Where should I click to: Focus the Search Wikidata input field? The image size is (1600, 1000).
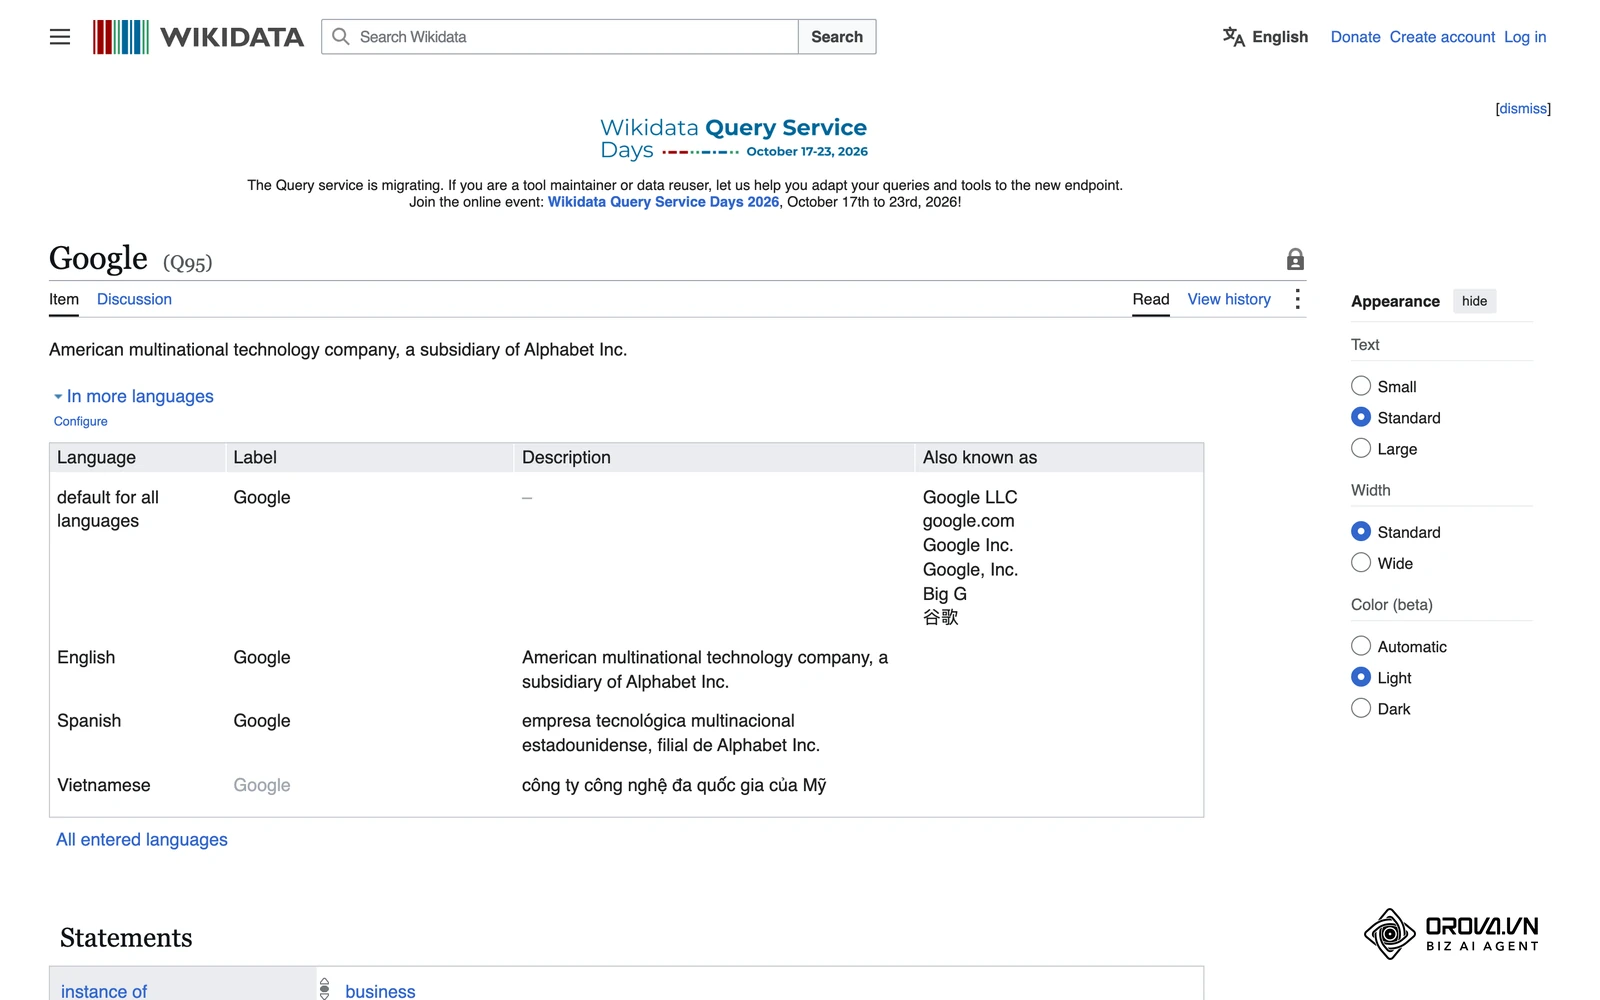[x=560, y=37]
